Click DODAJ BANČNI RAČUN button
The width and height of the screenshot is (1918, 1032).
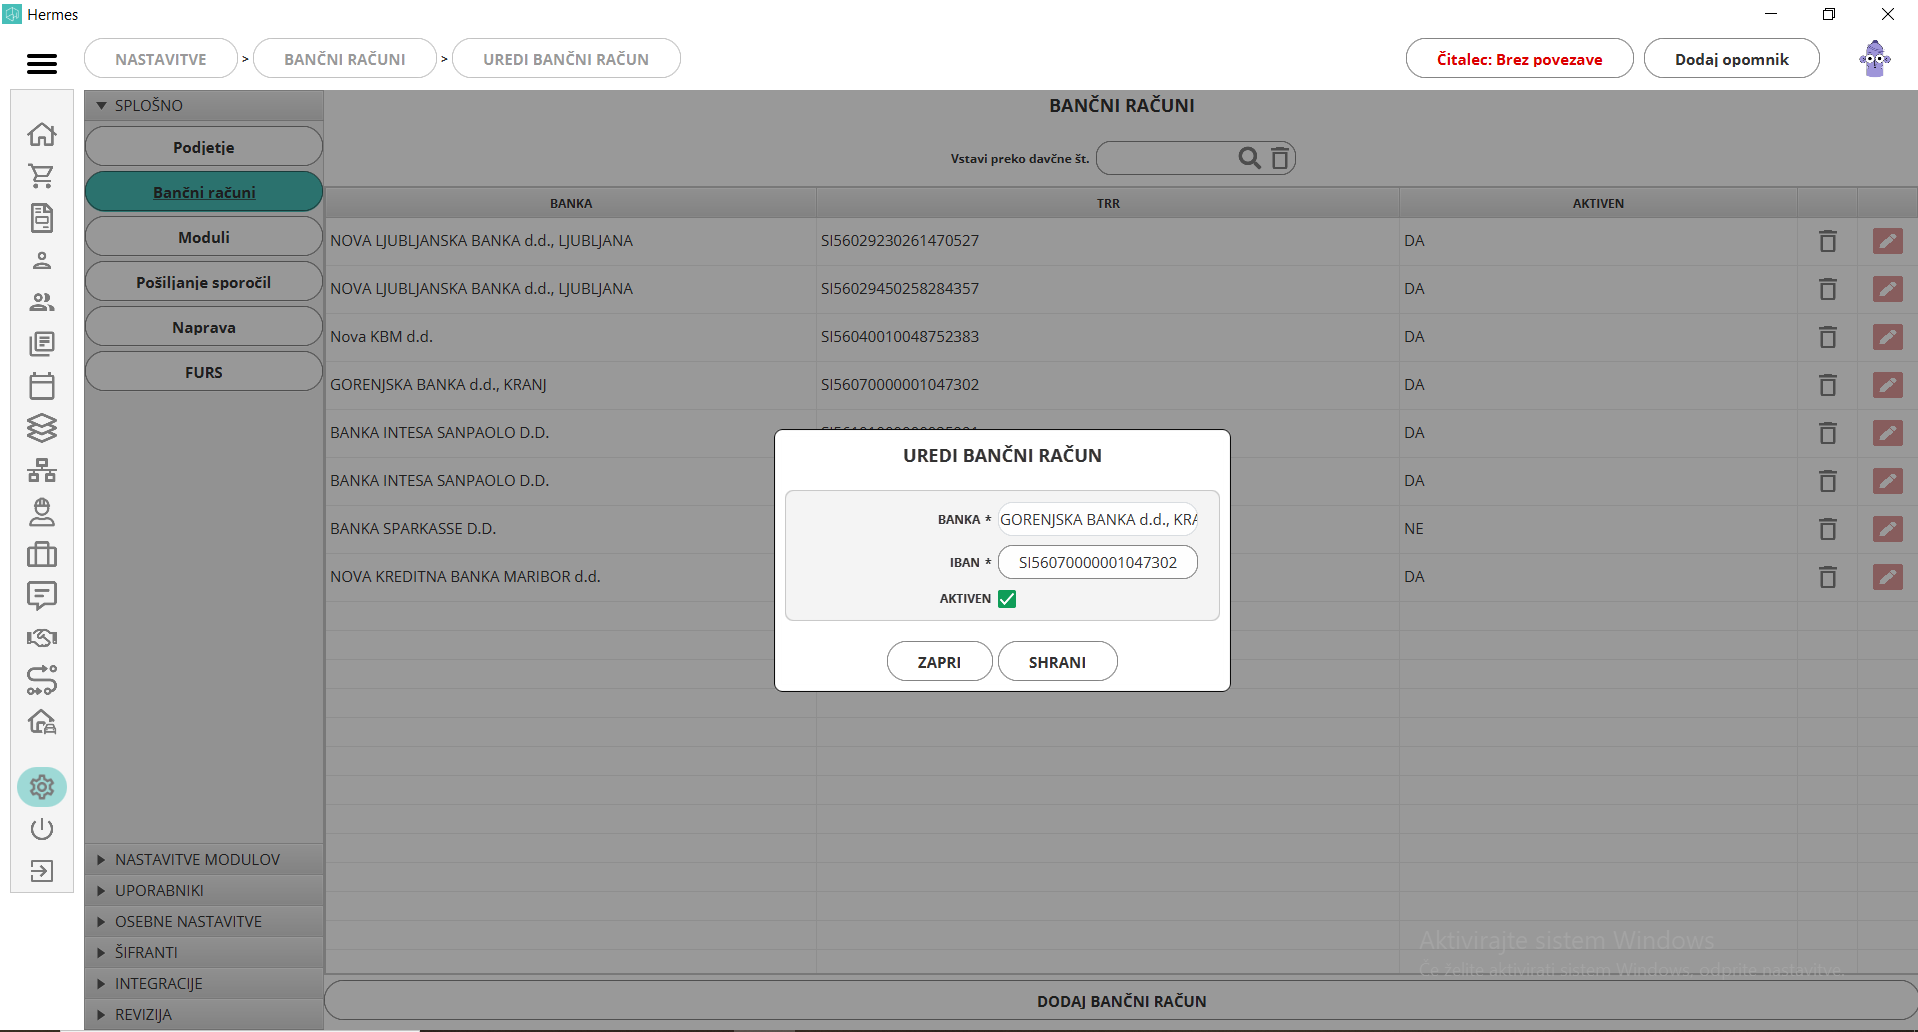tap(1121, 1001)
